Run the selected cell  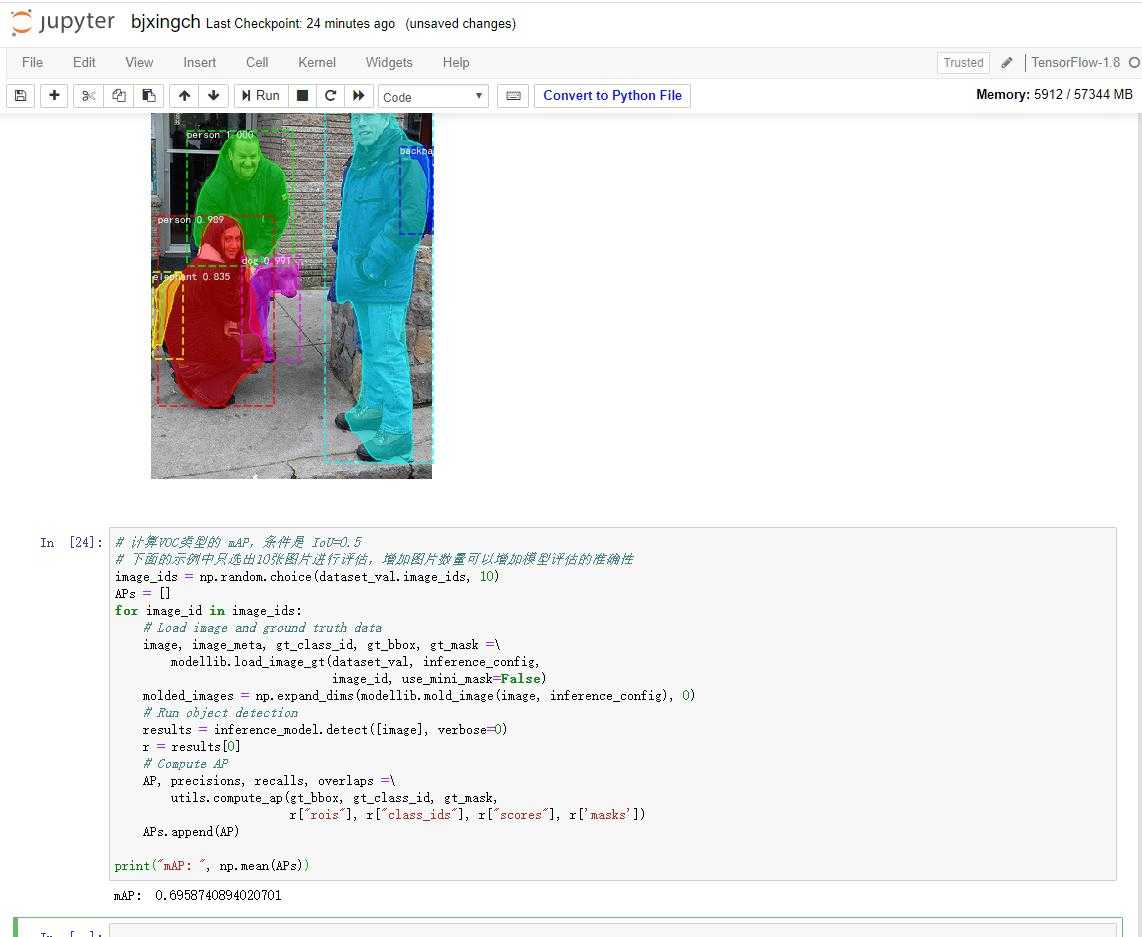(x=261, y=96)
